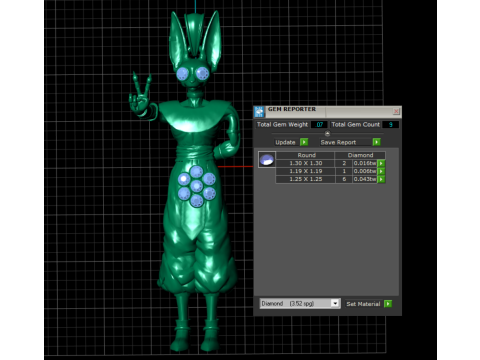Select the top gem of the flower cluster
The width and height of the screenshot is (480, 360).
pyautogui.click(x=197, y=172)
